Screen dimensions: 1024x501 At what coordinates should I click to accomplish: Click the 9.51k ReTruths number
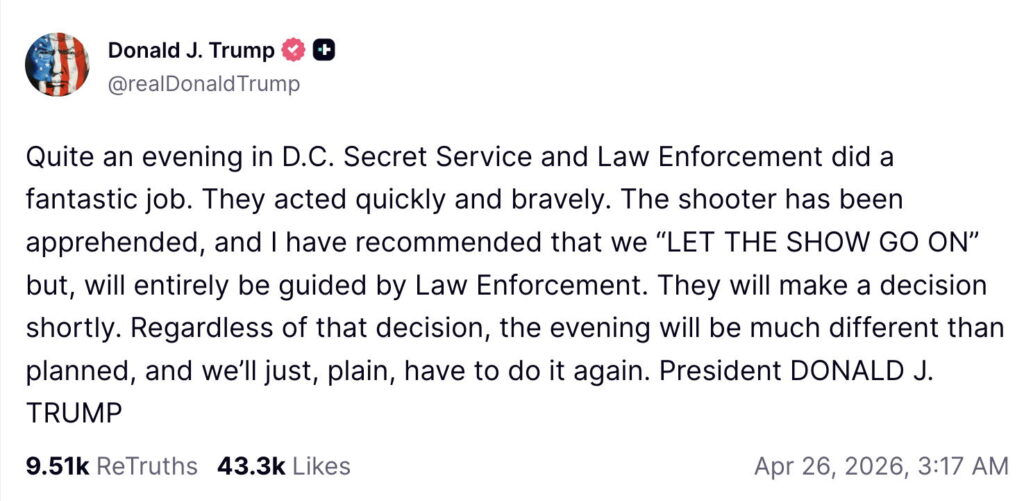(x=58, y=466)
